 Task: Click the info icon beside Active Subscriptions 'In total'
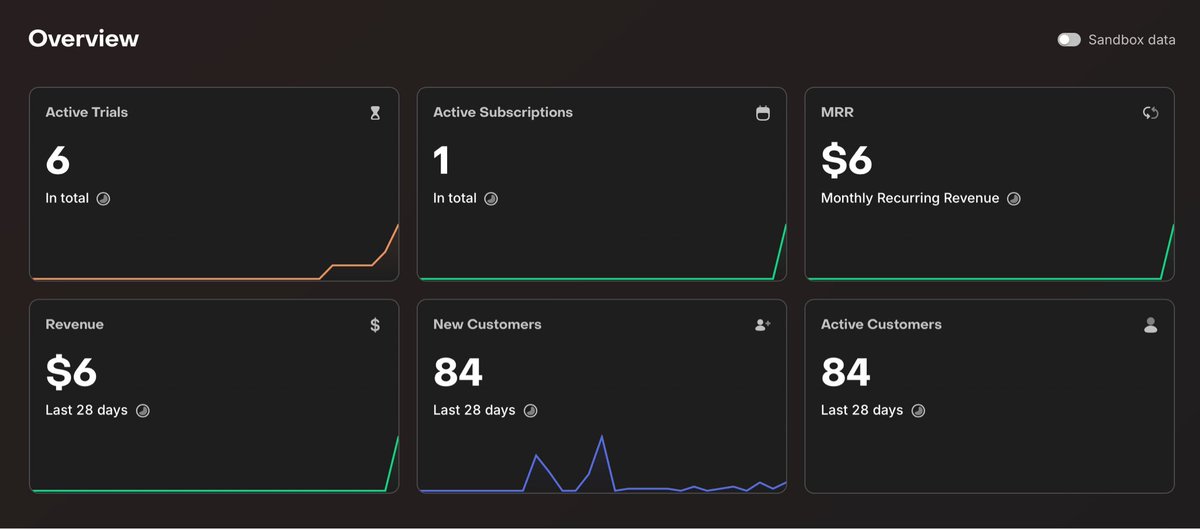point(491,199)
